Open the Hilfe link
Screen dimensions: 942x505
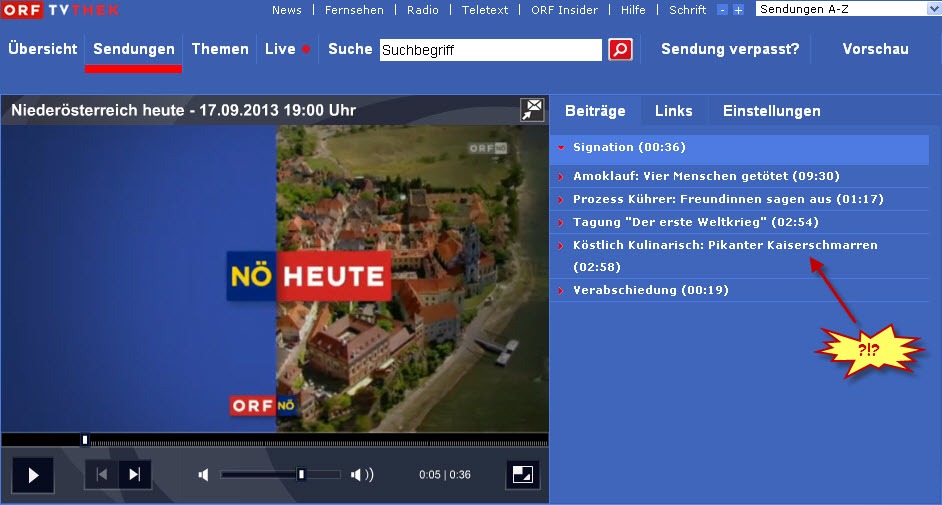point(633,10)
